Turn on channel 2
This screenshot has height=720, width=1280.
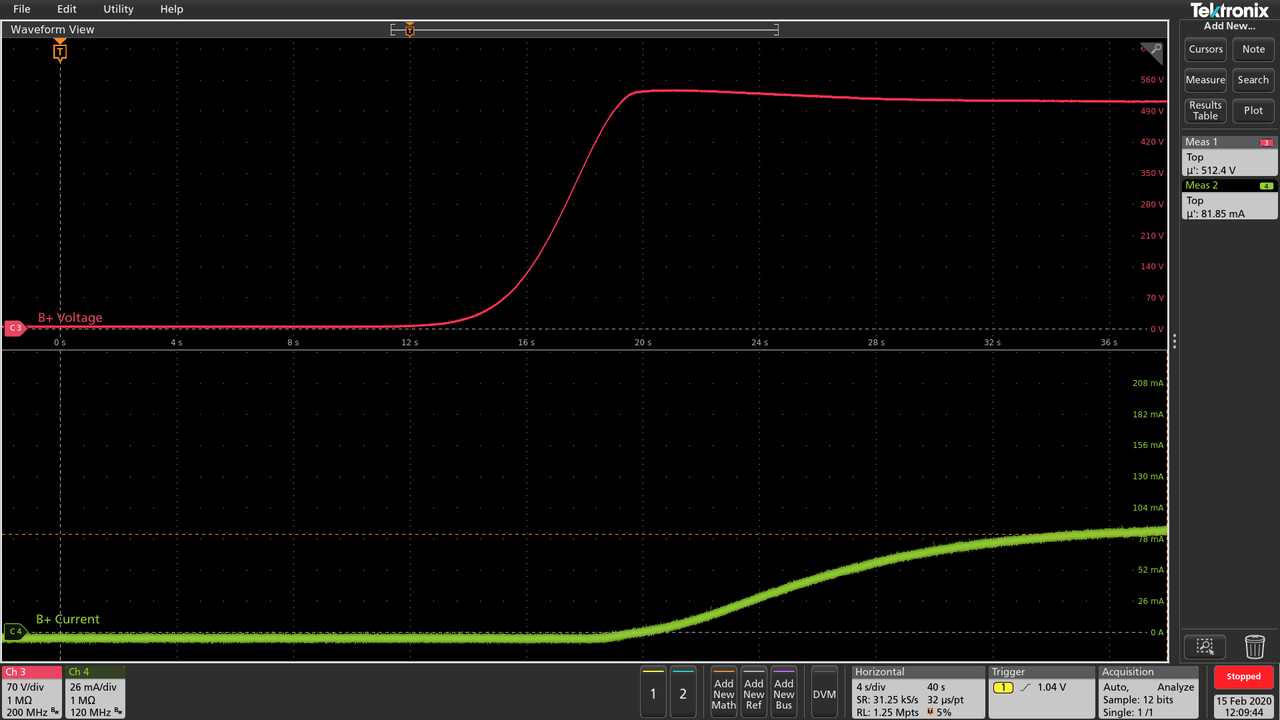683,691
